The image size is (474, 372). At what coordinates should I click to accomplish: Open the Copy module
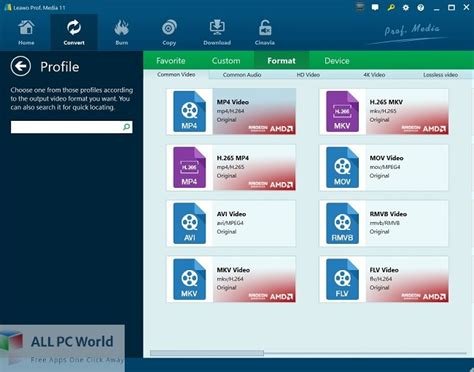pos(169,33)
